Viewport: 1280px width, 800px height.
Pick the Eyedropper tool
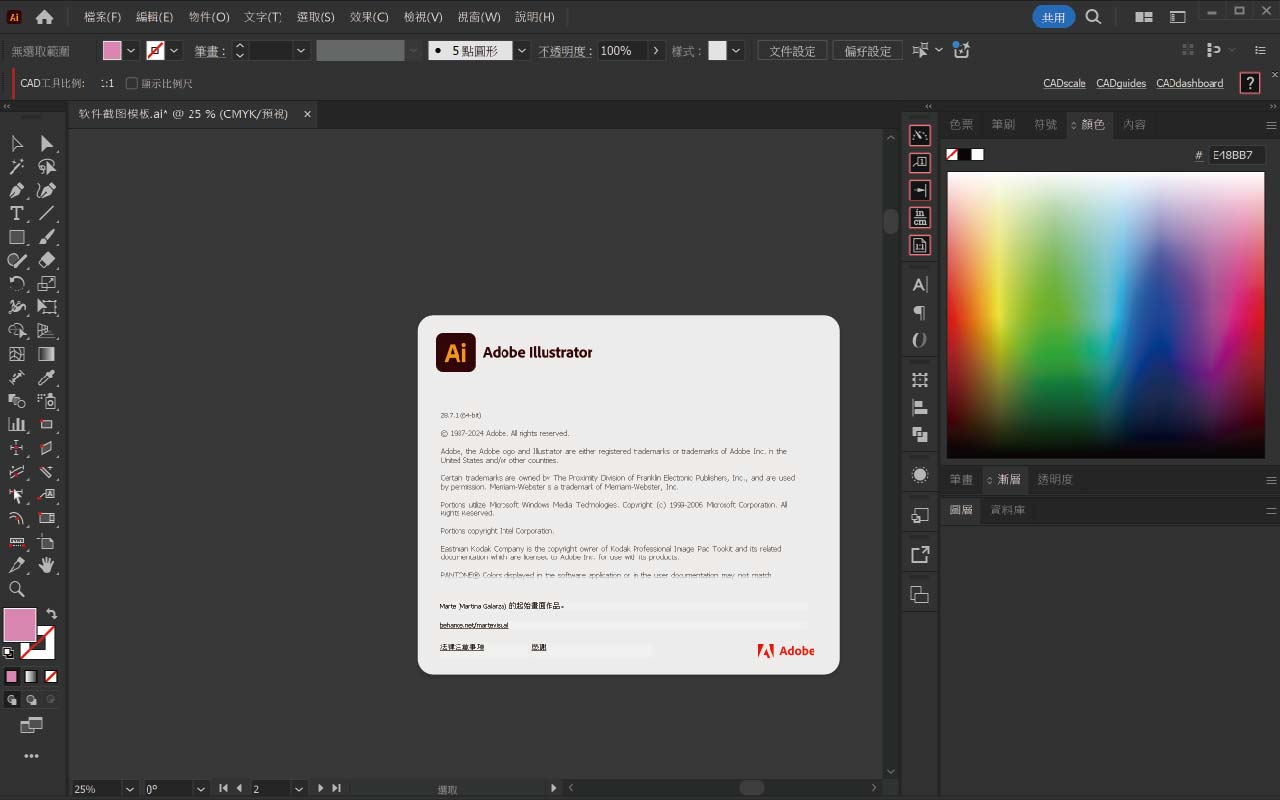tap(46, 378)
